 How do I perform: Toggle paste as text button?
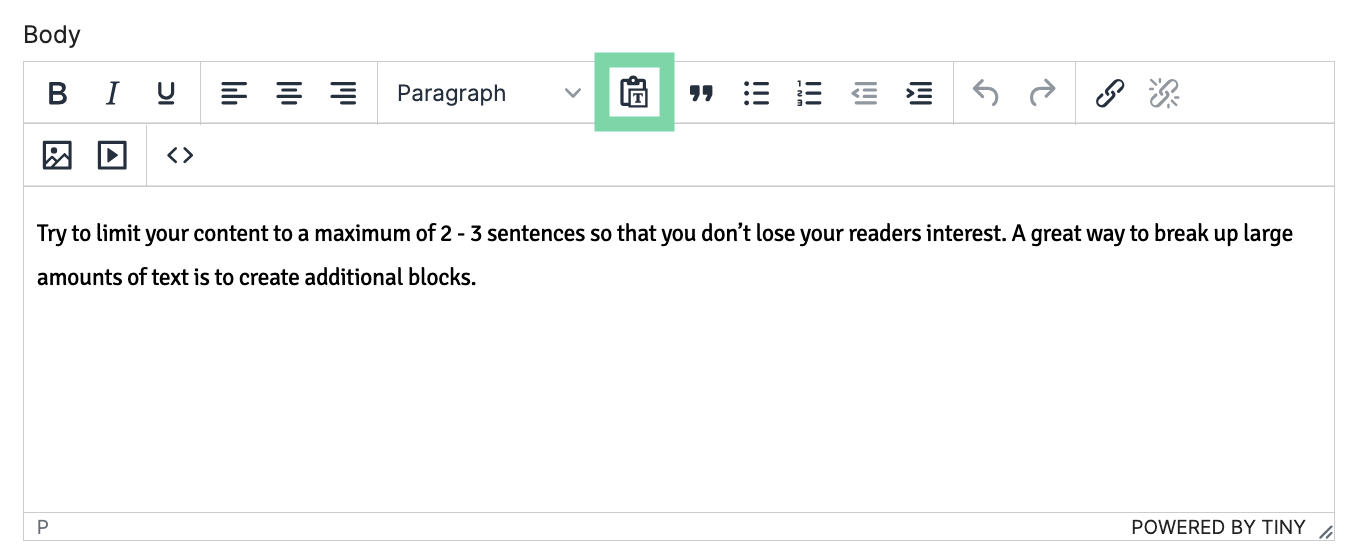[634, 93]
